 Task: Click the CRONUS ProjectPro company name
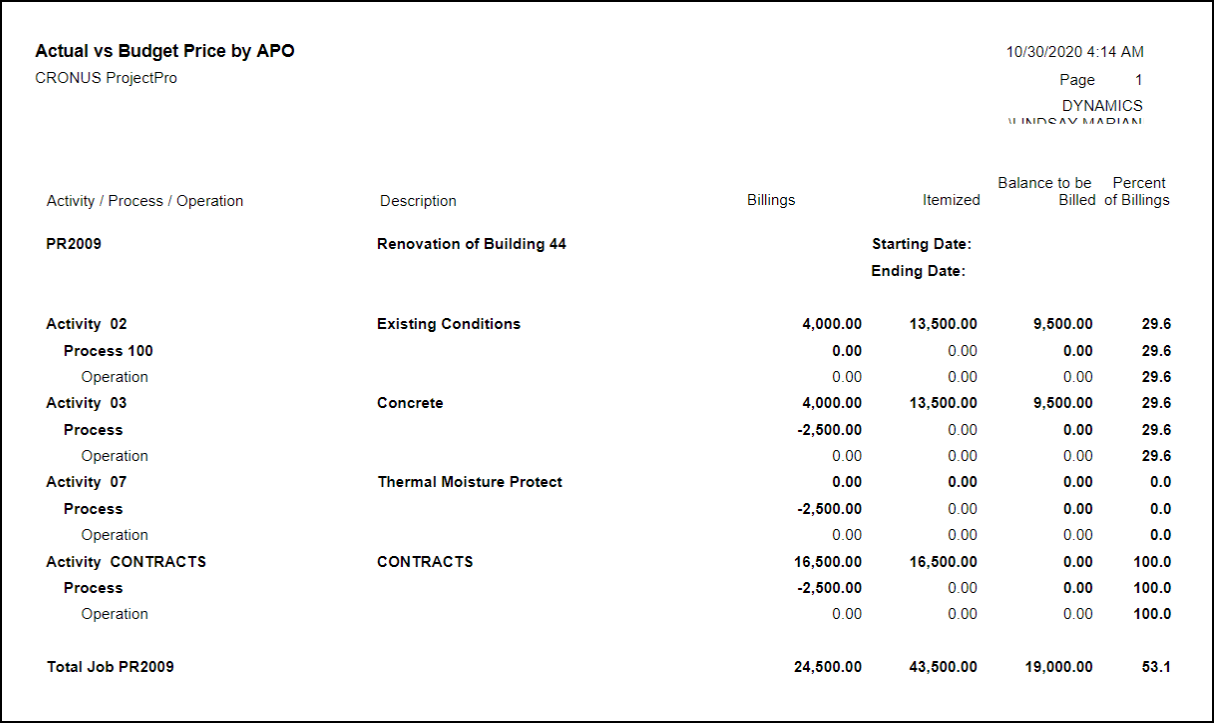tap(106, 78)
